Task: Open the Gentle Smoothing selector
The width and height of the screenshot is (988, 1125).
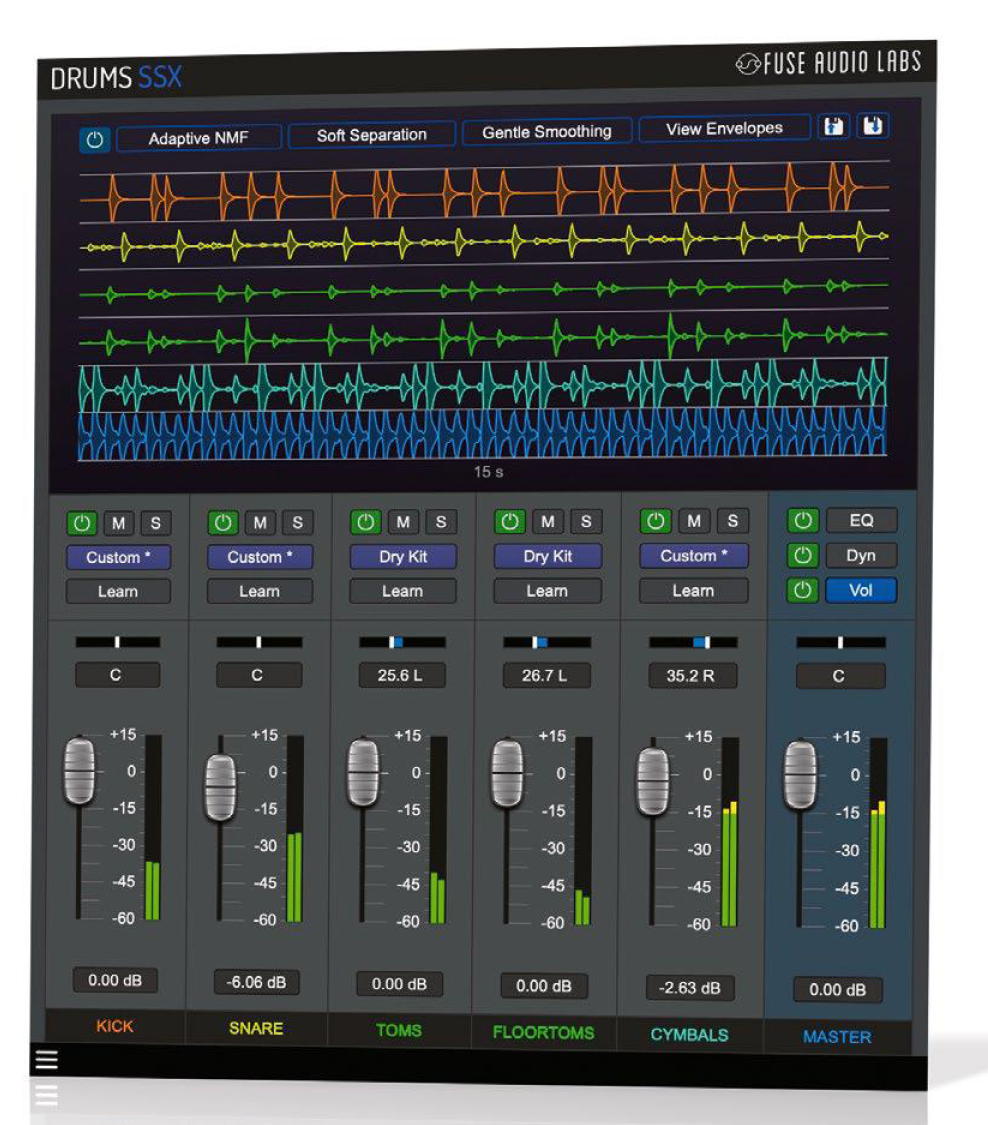Action: 547,132
